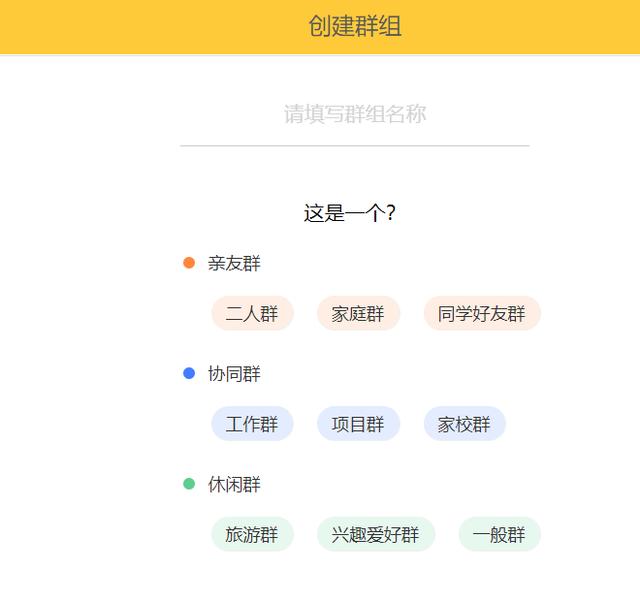Click the green dot beside 休闲群
Screen dimensions: 640x601
189,484
